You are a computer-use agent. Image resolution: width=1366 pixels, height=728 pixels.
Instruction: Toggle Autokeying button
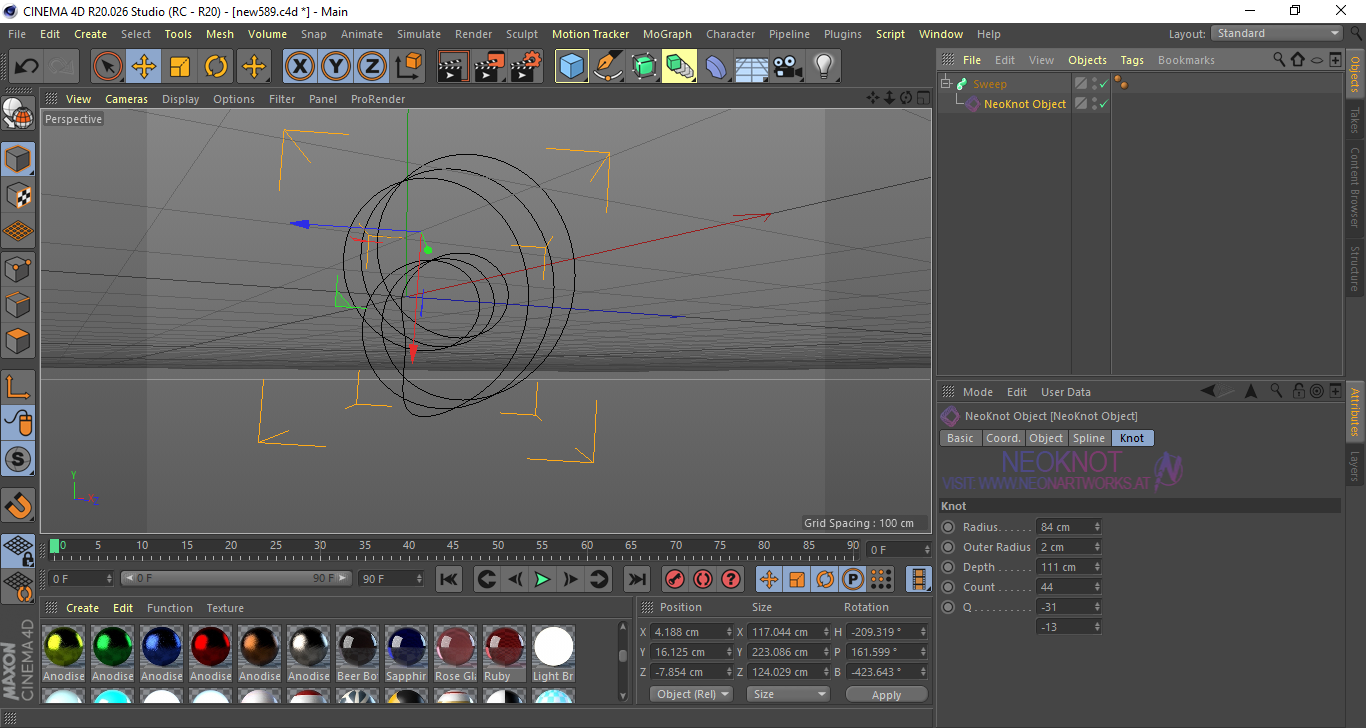[703, 578]
